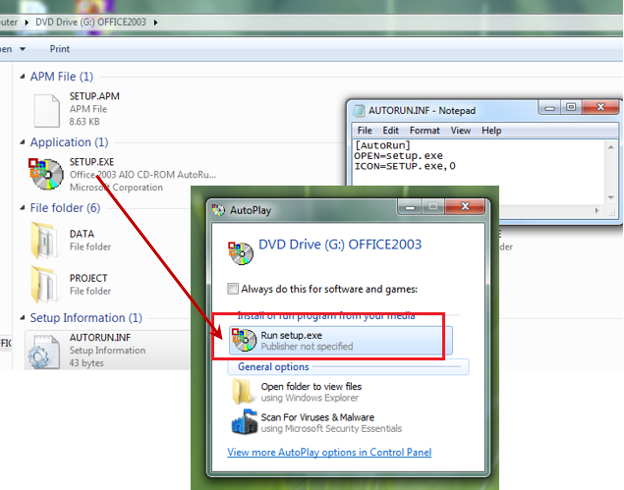Click Notepad horizontal scrollbar right arrow

(597, 211)
